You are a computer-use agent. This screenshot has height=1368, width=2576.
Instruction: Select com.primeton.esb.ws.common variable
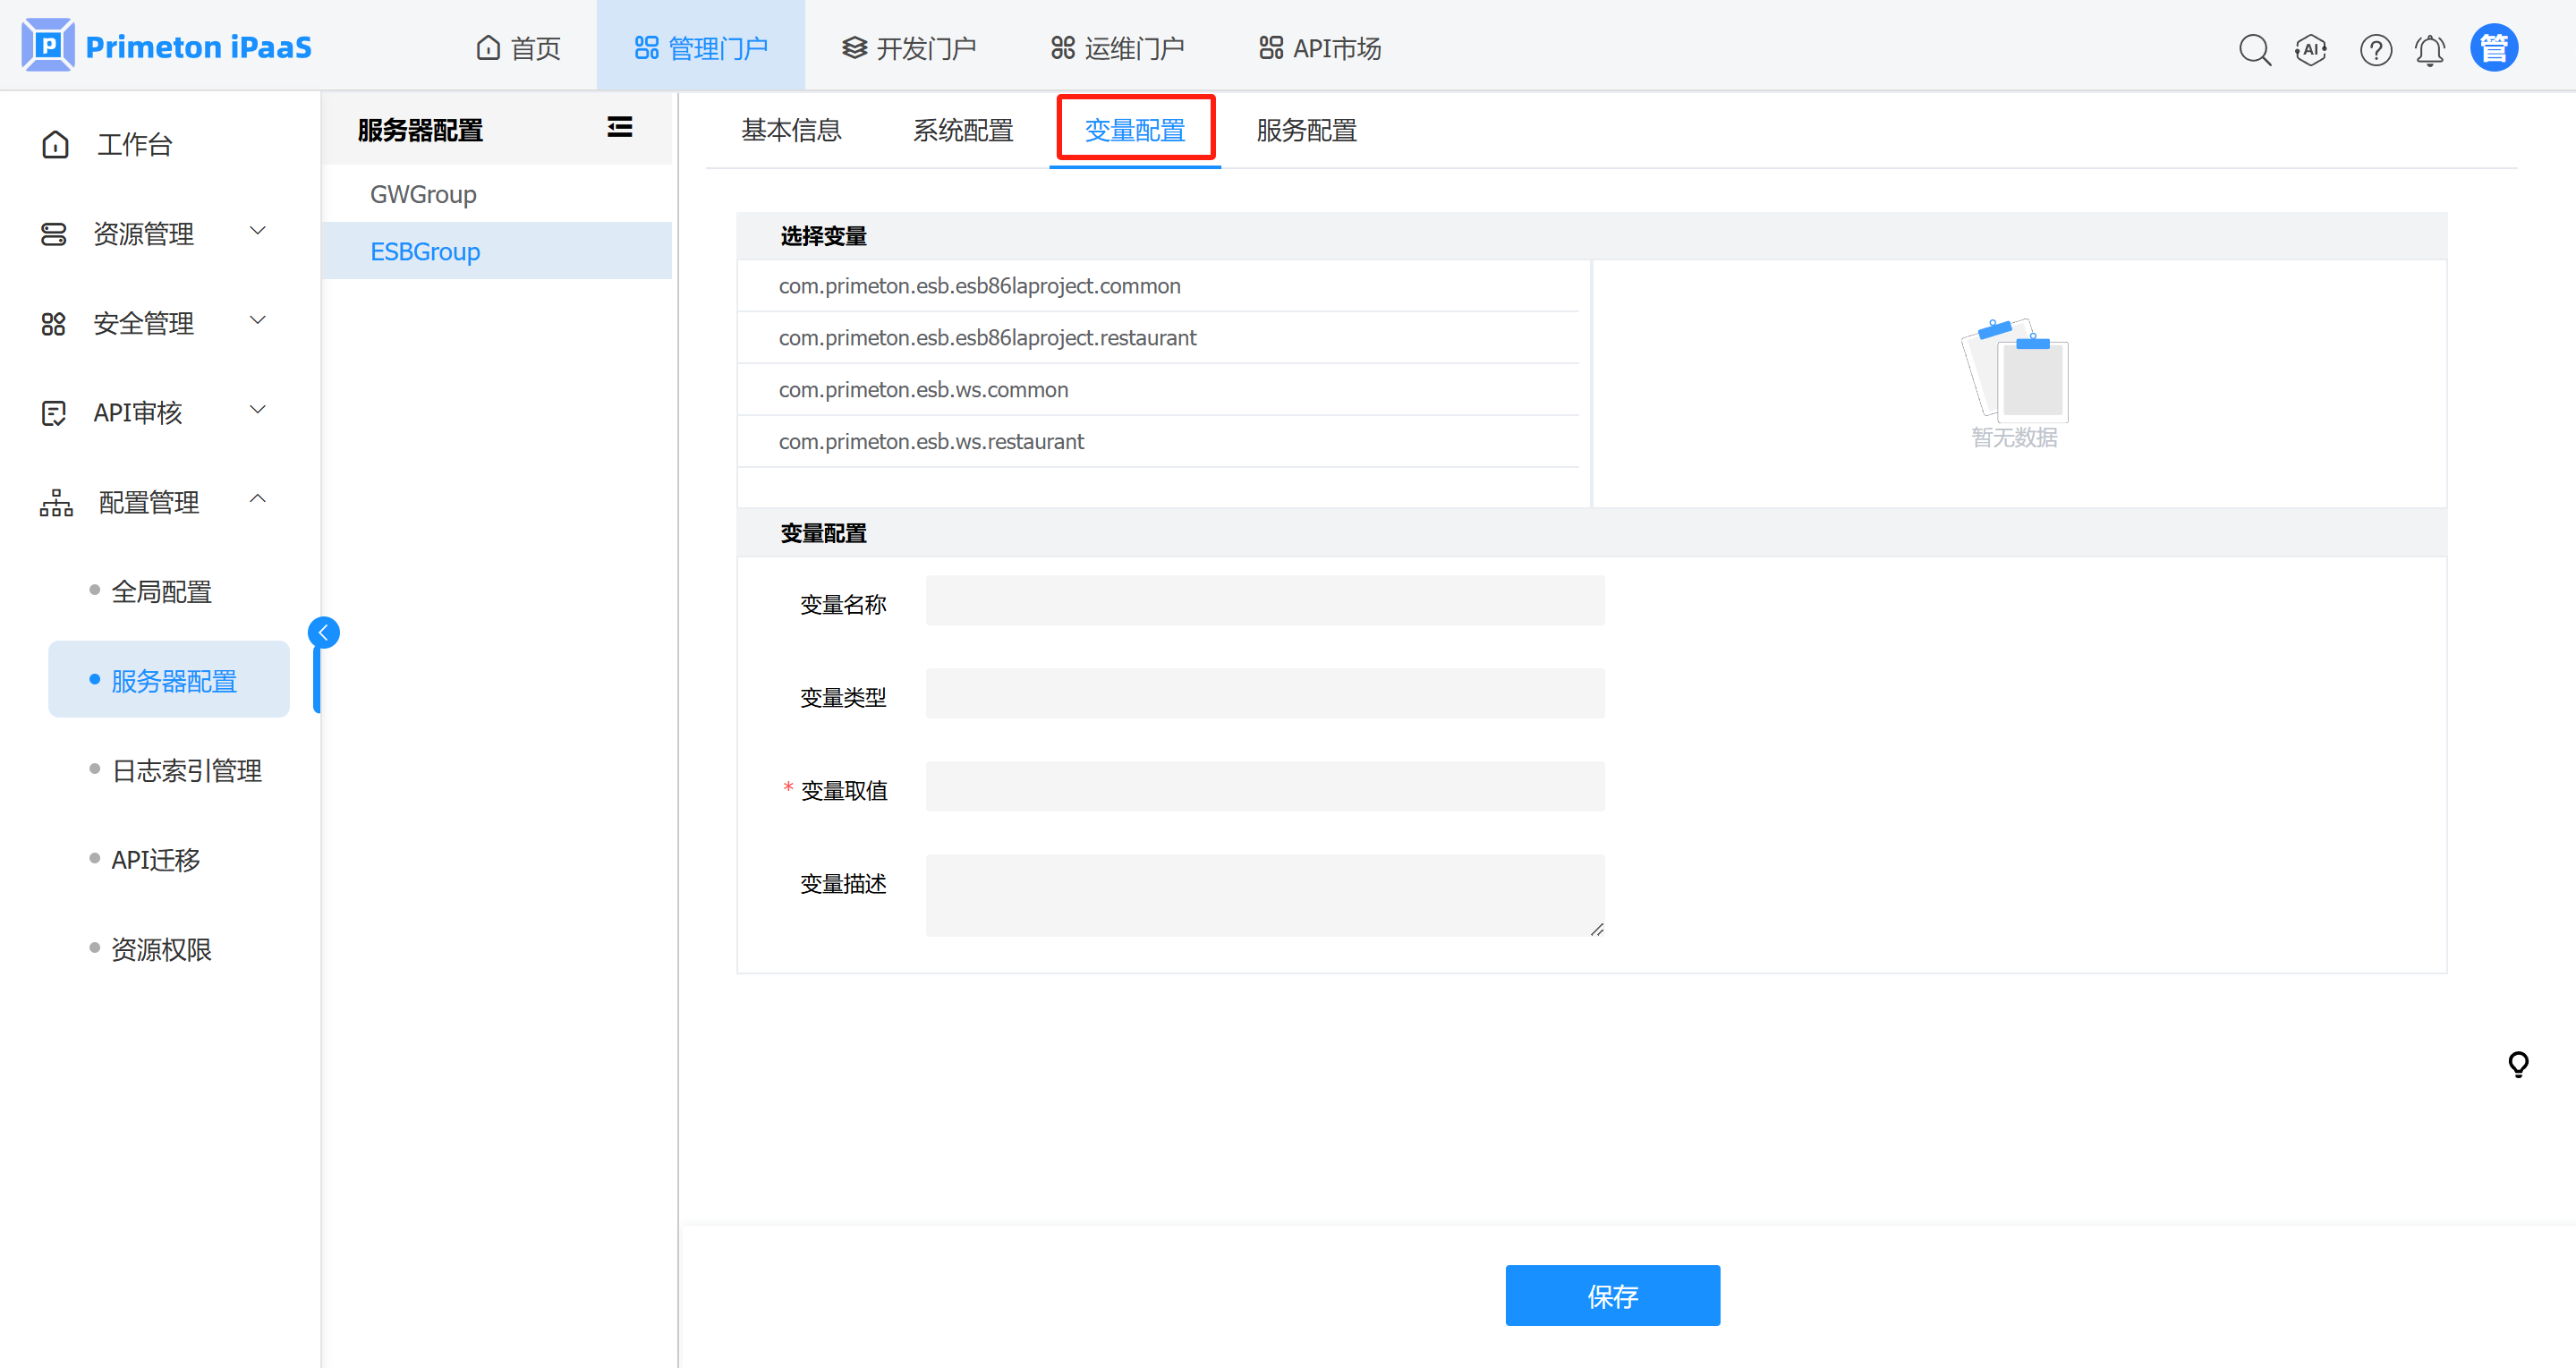(923, 389)
